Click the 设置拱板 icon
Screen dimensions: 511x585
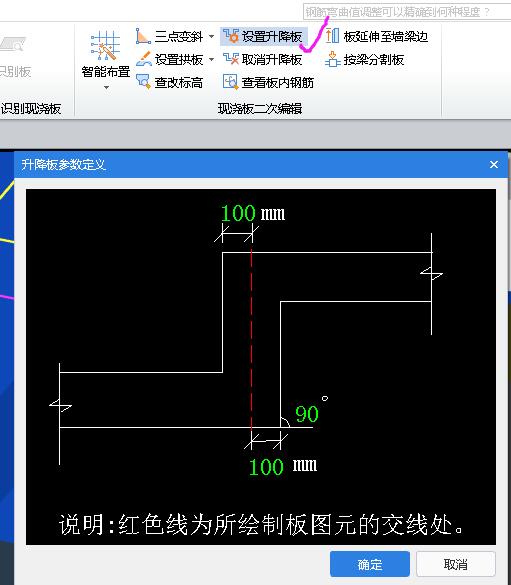click(144, 59)
